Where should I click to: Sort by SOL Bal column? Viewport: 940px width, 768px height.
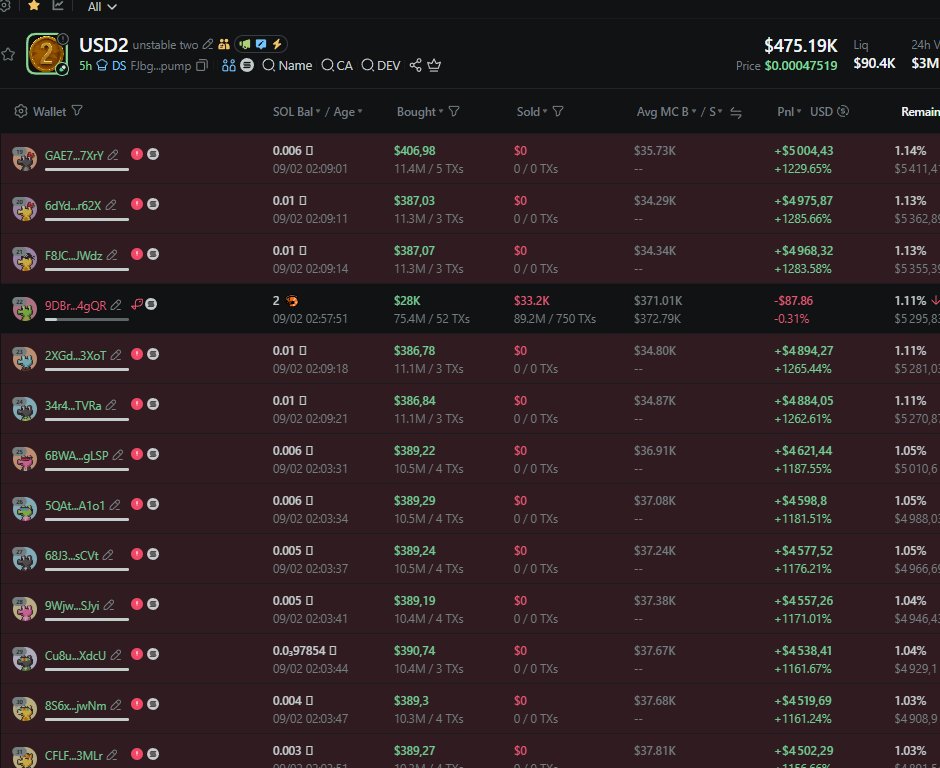click(x=296, y=112)
